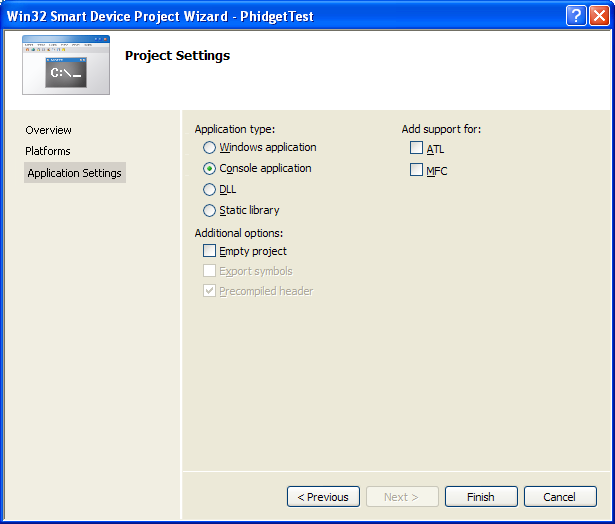
Task: Click the Additional options label
Action: [x=239, y=233]
